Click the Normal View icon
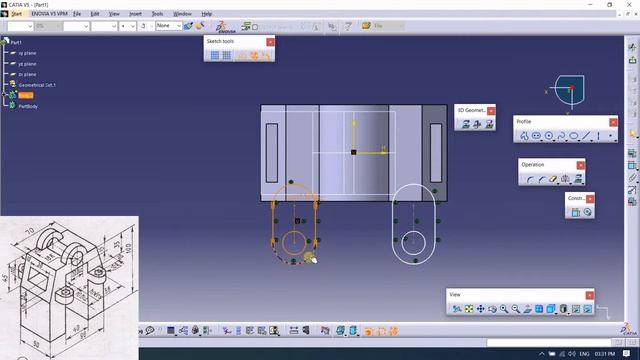 click(x=527, y=309)
